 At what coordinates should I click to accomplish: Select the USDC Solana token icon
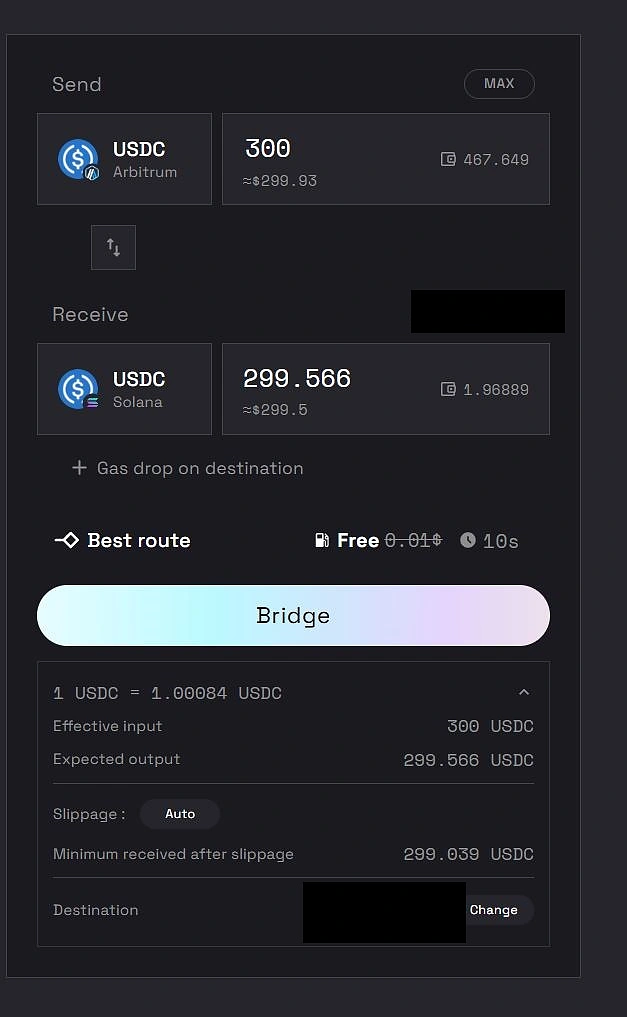[x=78, y=389]
